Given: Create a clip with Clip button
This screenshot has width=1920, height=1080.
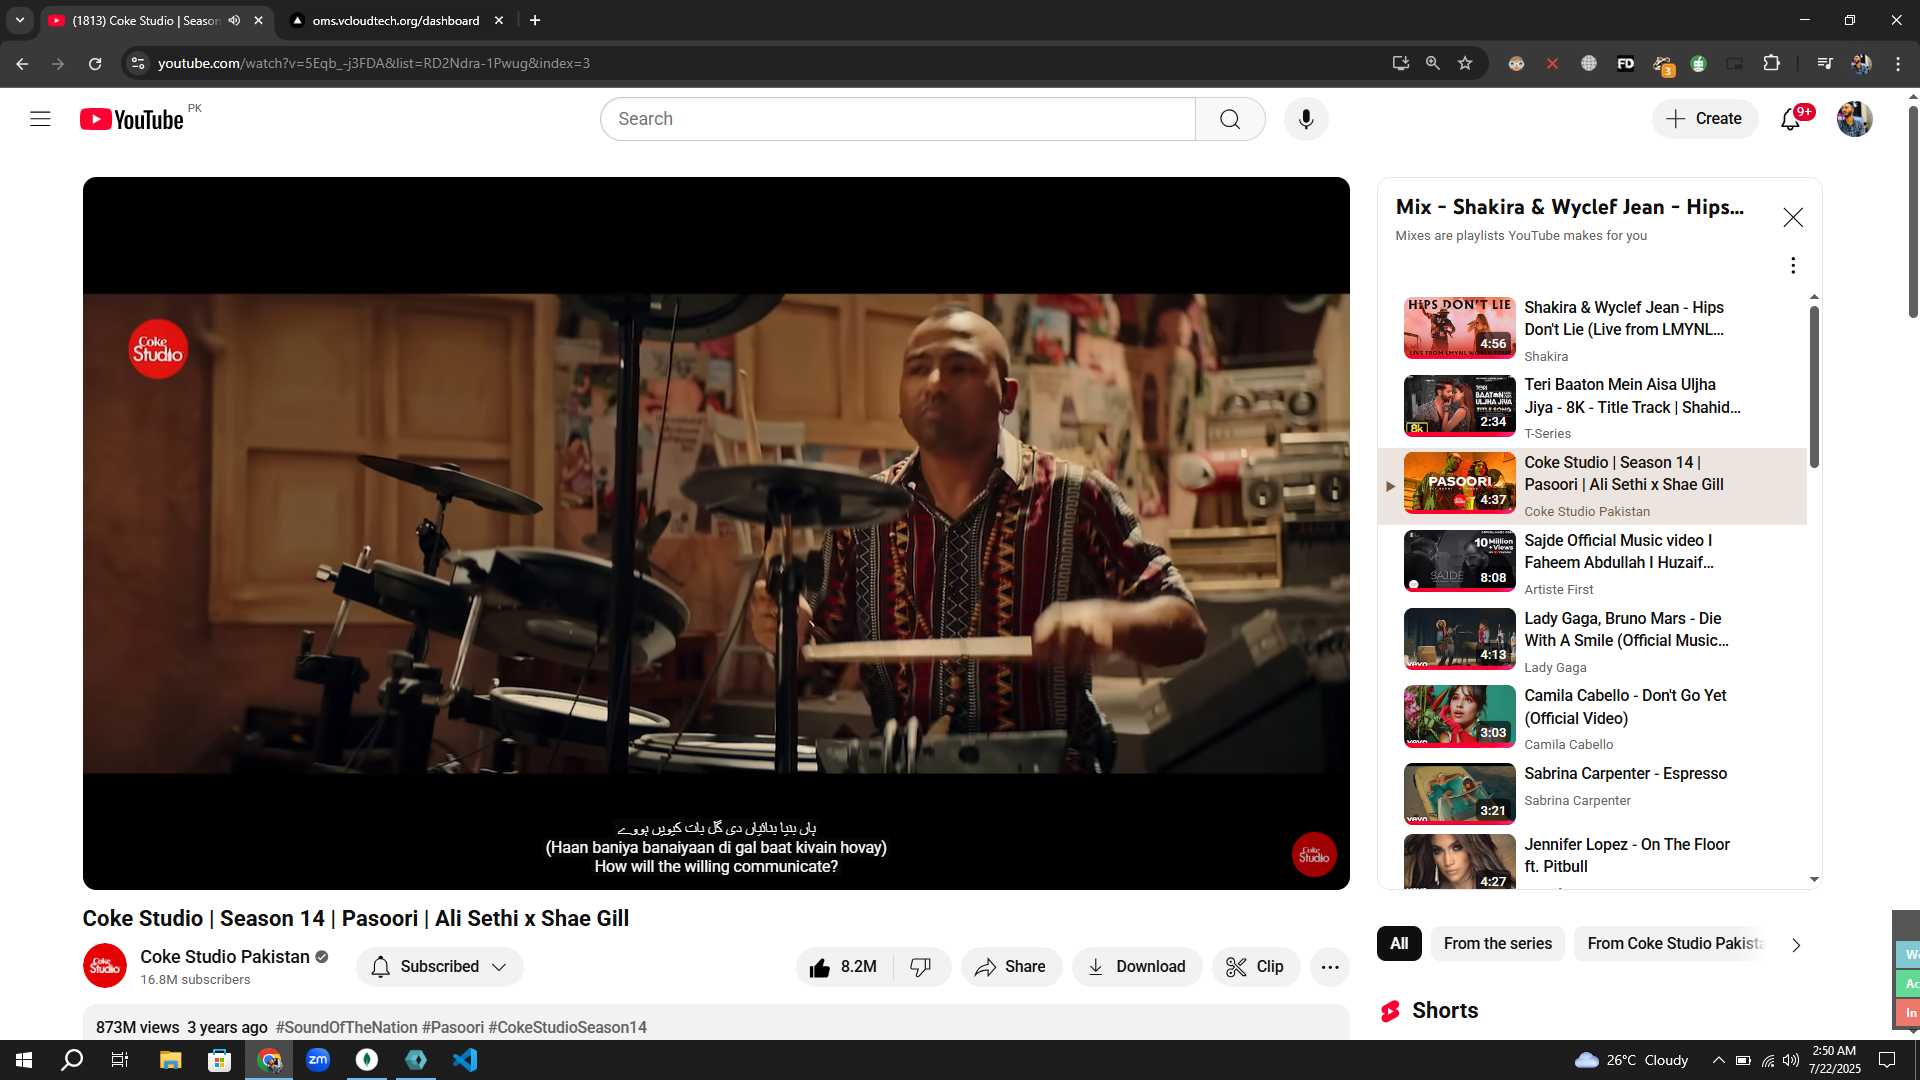Looking at the screenshot, I should point(1256,967).
